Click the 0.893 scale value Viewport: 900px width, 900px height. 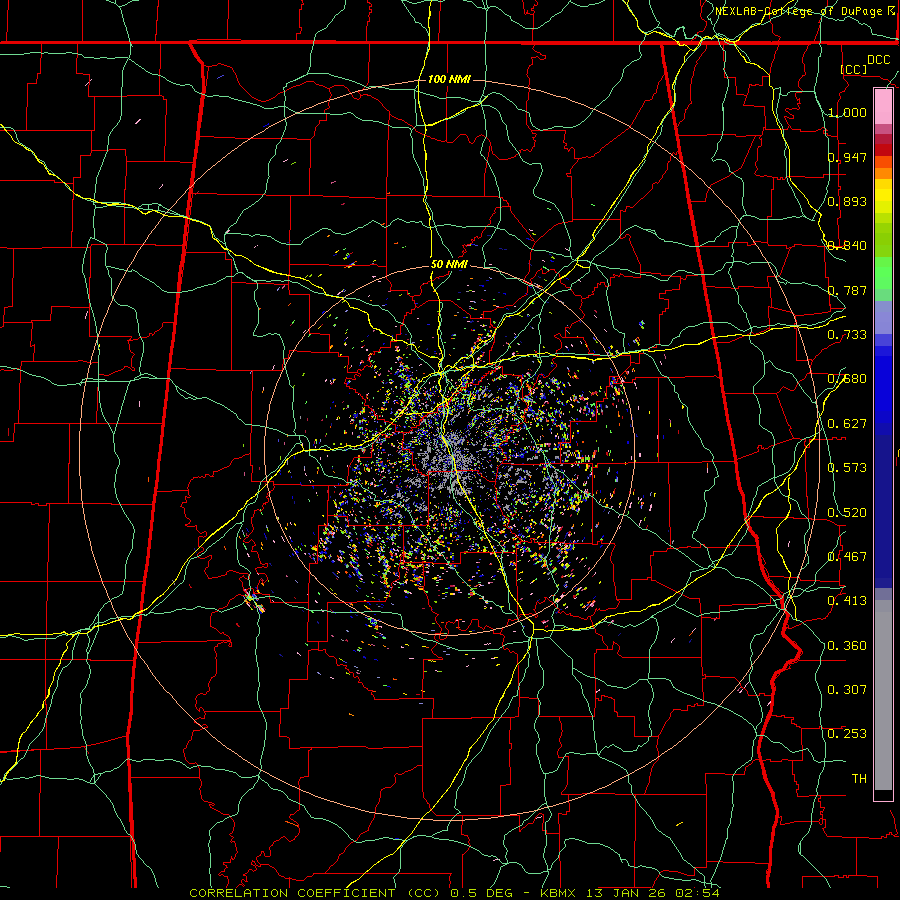pyautogui.click(x=847, y=201)
